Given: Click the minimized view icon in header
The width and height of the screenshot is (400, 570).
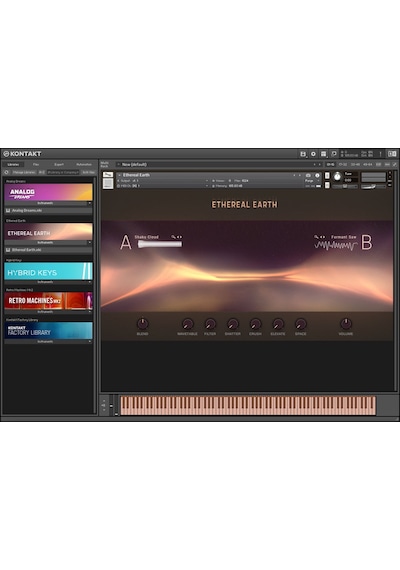Looking at the screenshot, I should 334,154.
